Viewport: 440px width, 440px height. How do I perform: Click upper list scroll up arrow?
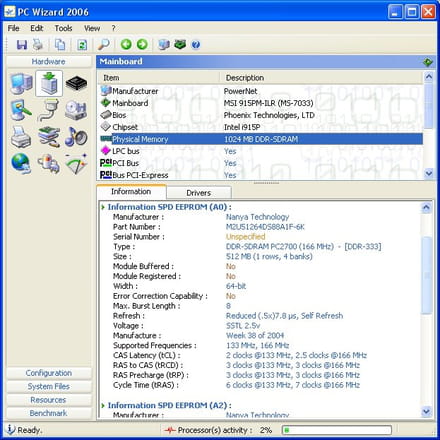click(x=429, y=77)
